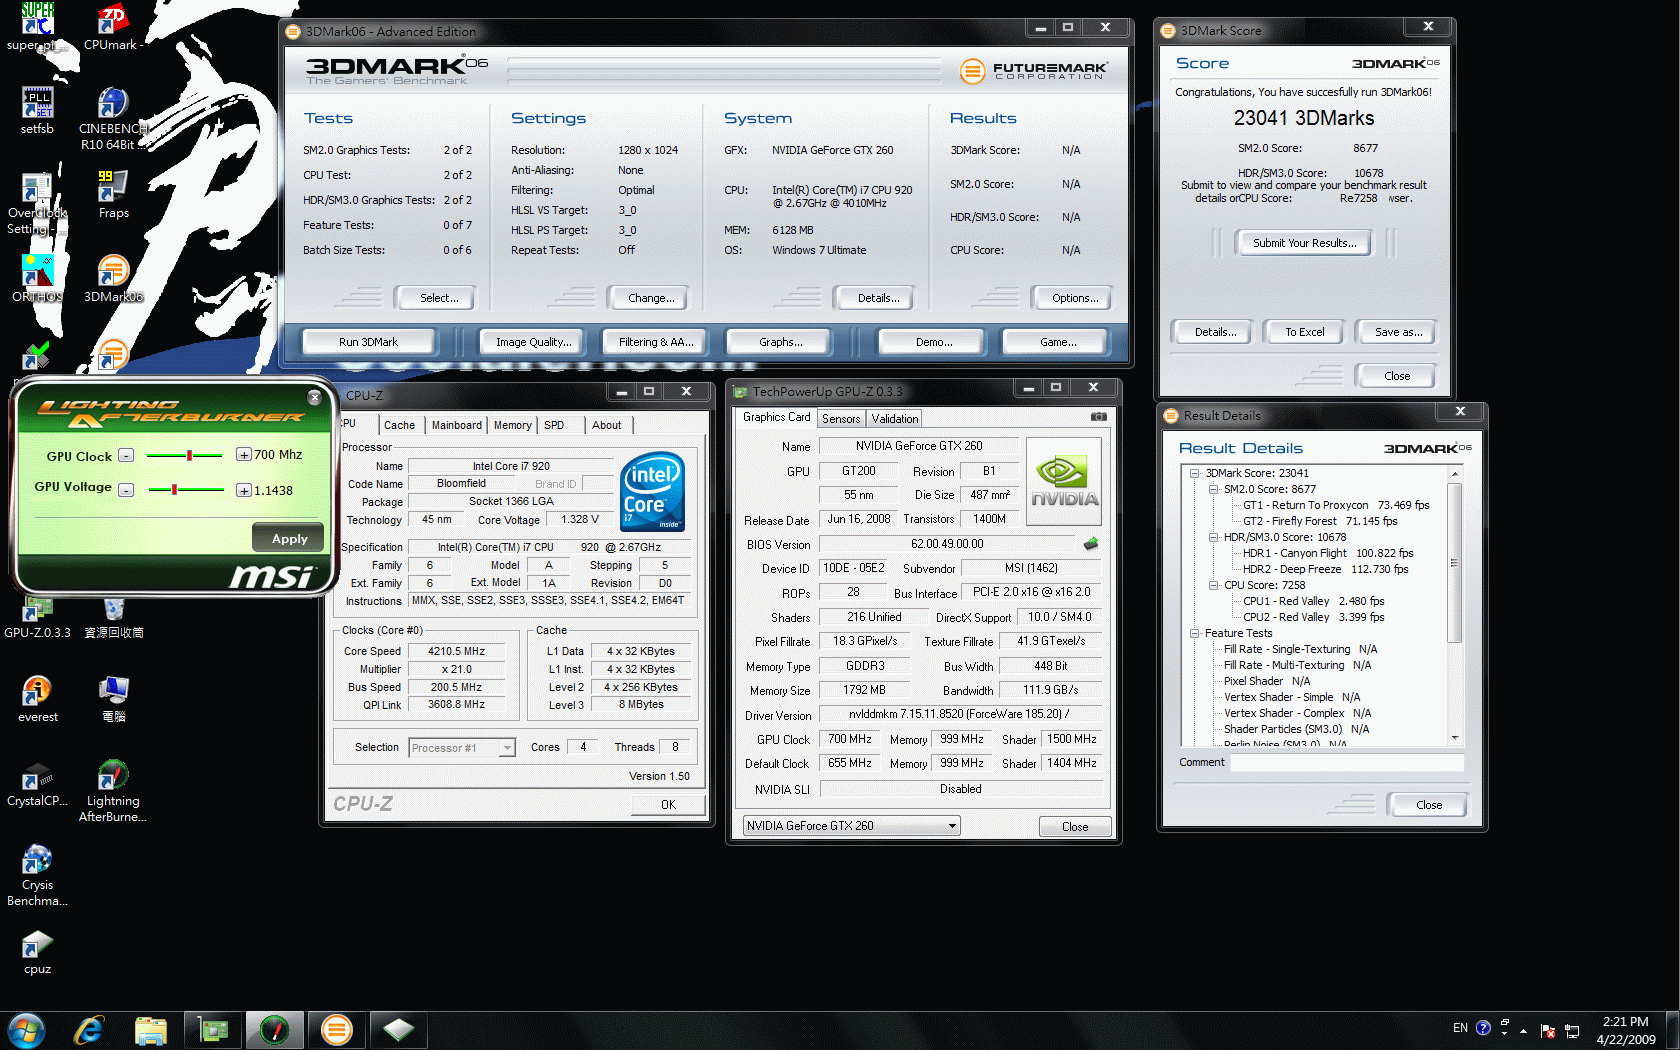1680x1050 pixels.
Task: Launch the everest desktop shortcut
Action: (37, 698)
